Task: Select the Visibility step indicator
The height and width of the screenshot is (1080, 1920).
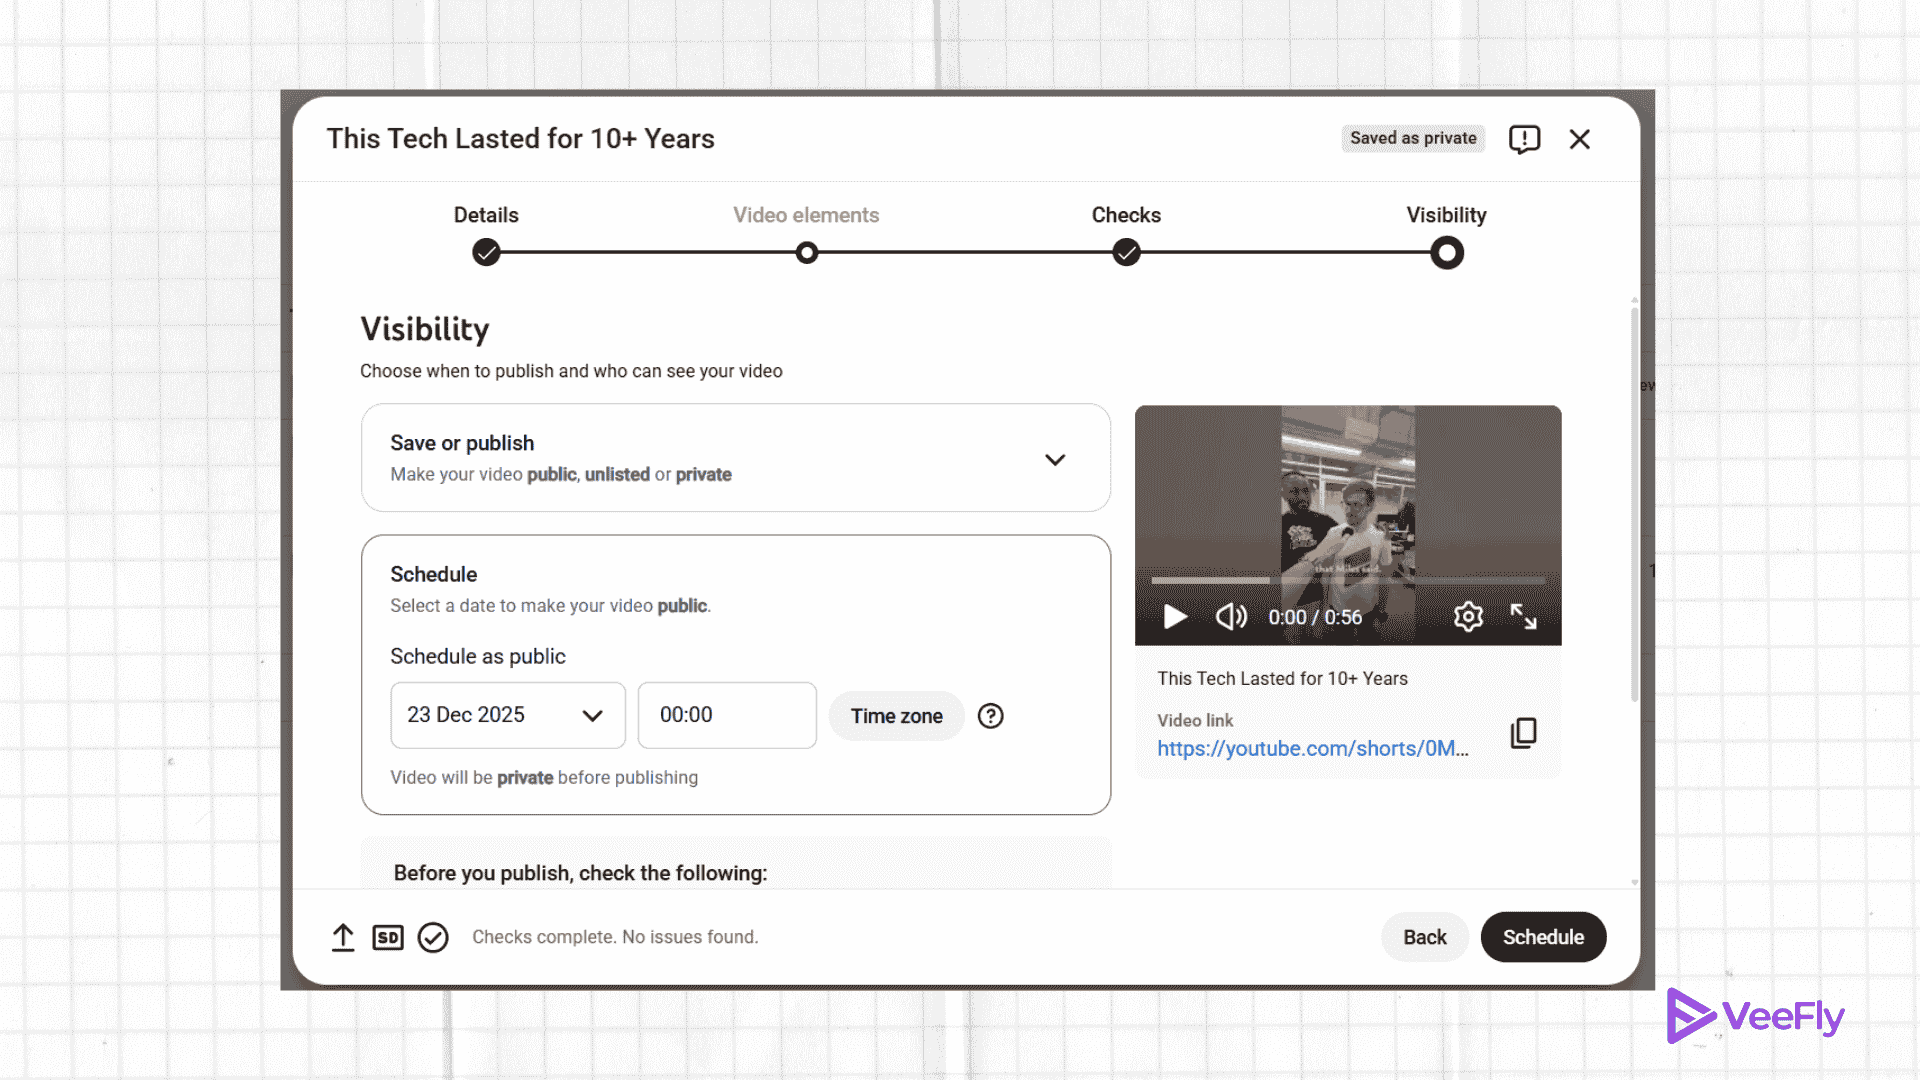Action: [x=1446, y=252]
